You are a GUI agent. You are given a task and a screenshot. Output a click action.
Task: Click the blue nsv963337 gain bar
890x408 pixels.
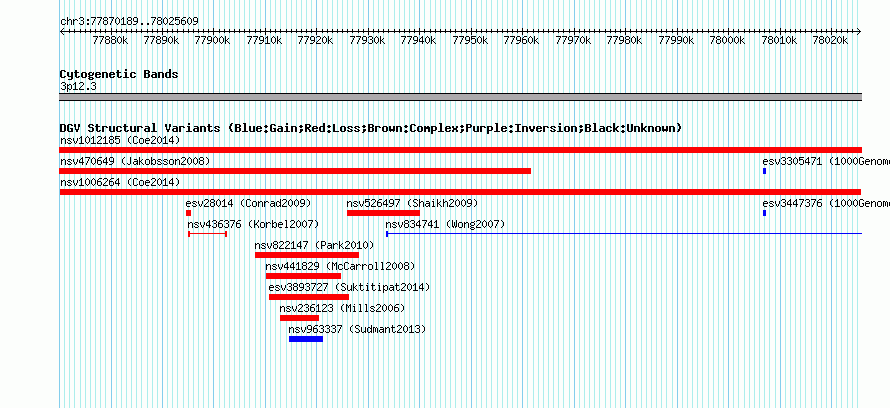[306, 339]
